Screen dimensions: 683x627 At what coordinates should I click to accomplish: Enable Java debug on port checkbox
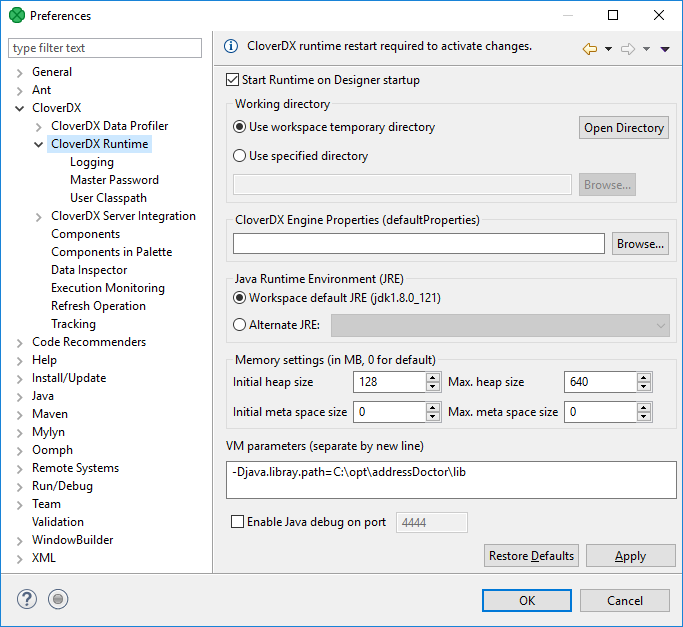[238, 522]
